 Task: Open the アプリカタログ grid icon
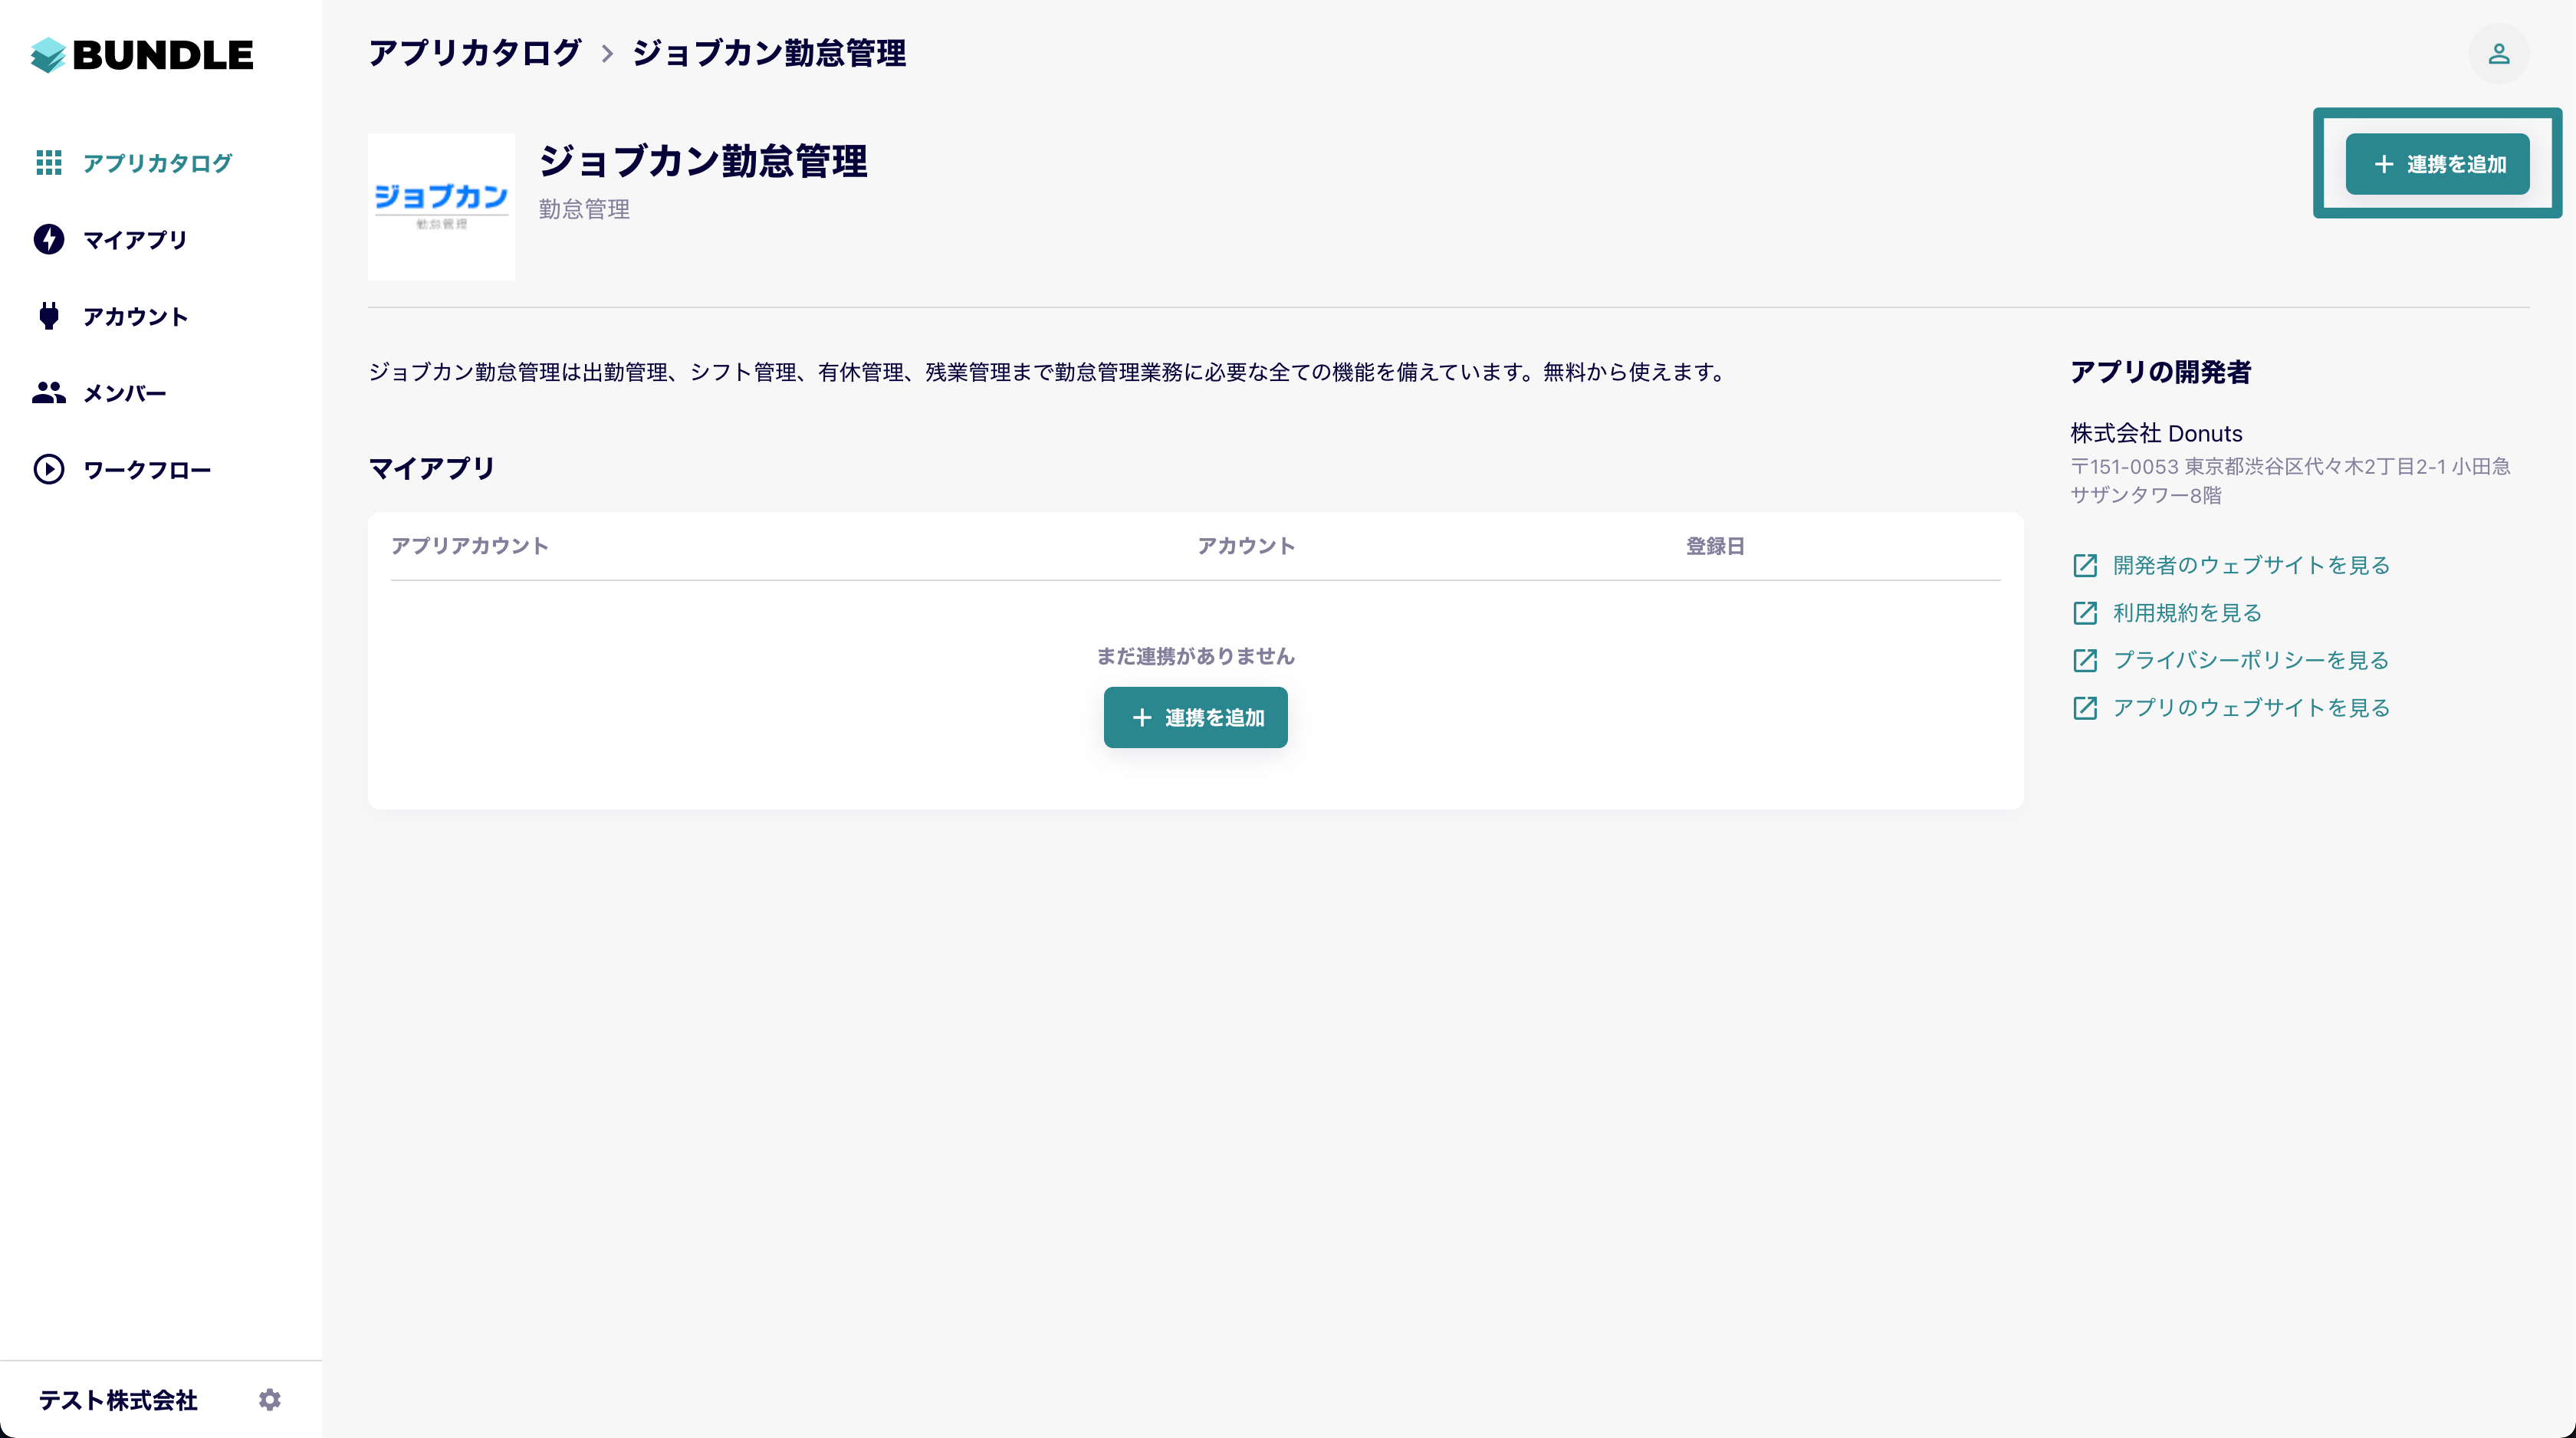[x=49, y=162]
